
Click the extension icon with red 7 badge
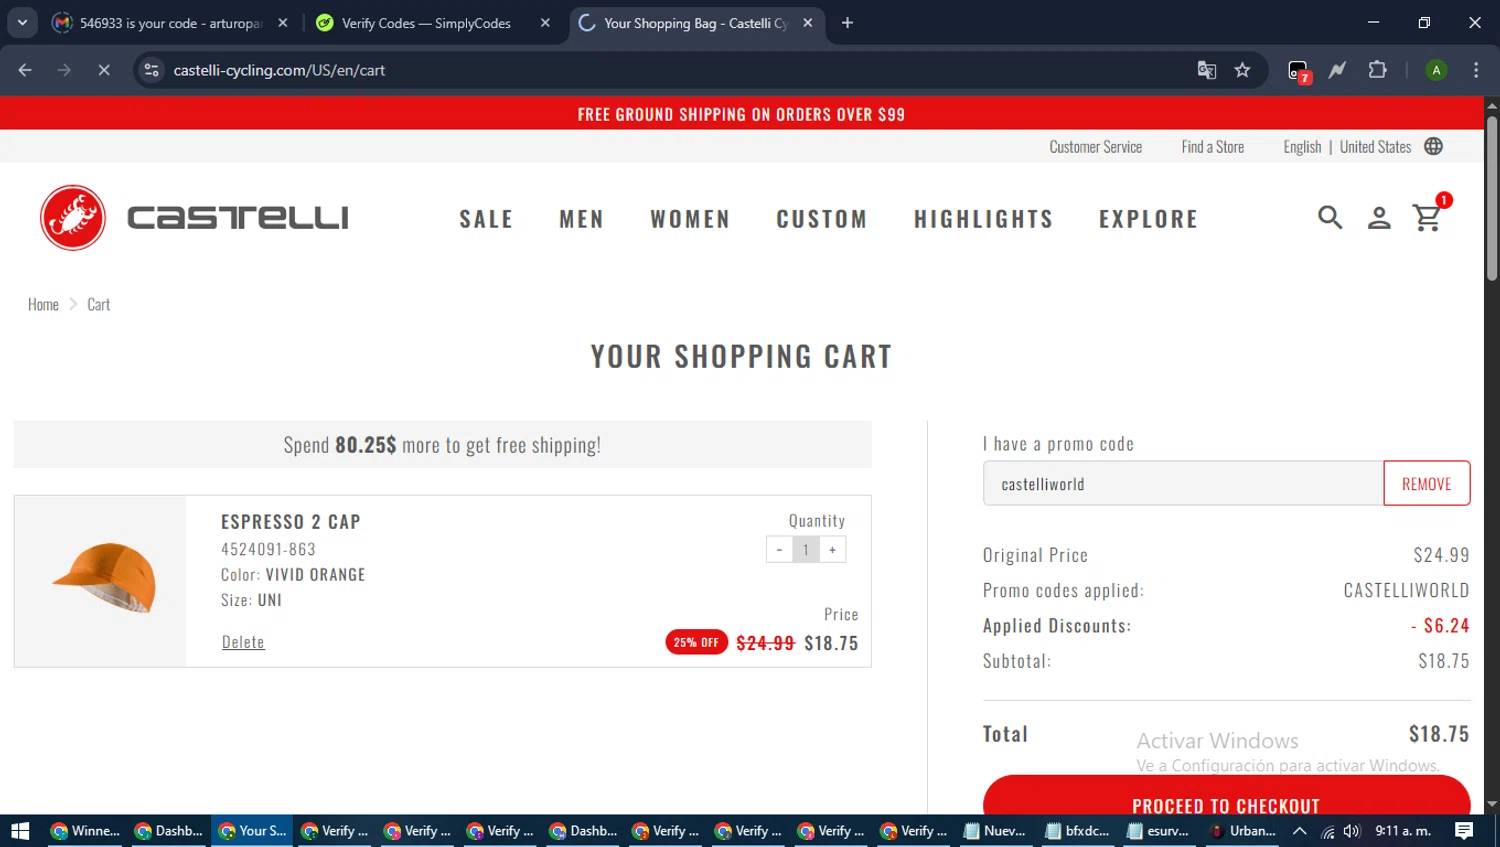[1298, 71]
